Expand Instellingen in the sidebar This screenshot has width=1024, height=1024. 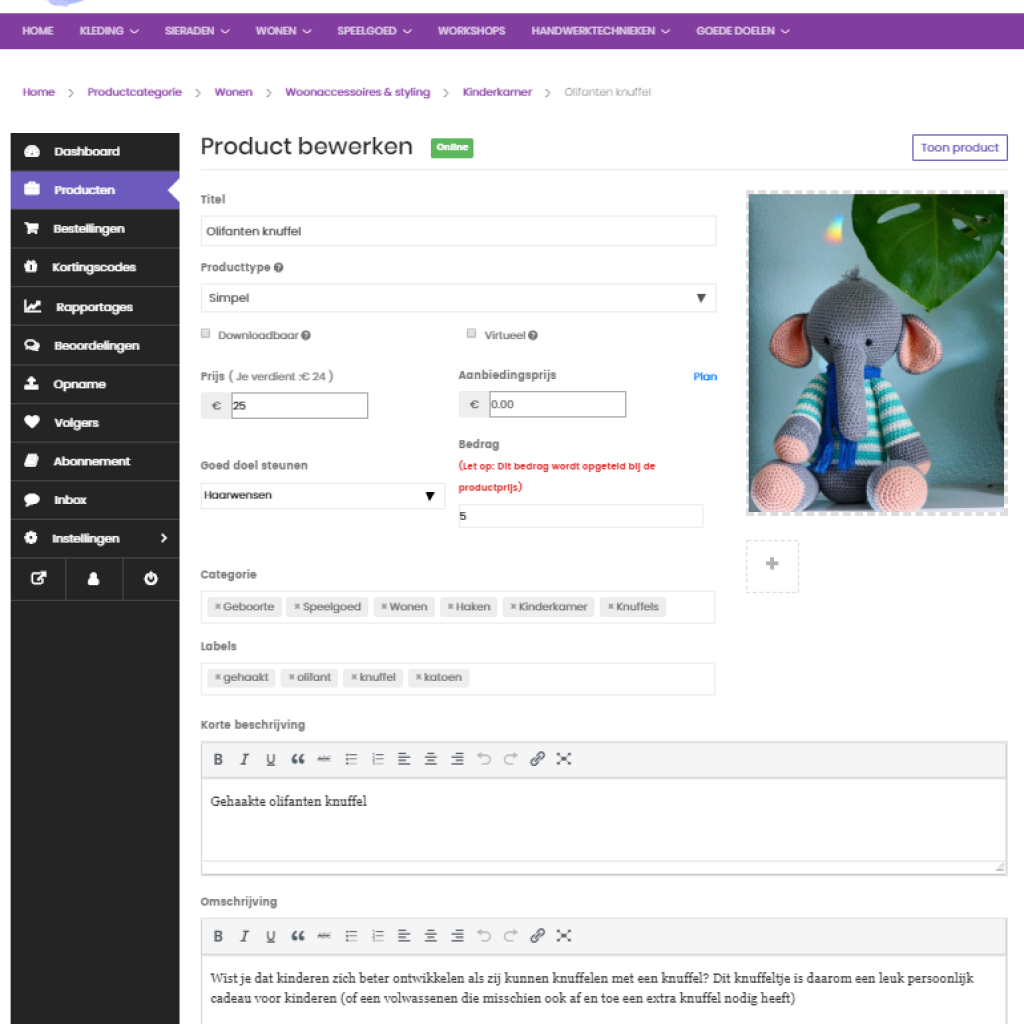pyautogui.click(x=95, y=538)
